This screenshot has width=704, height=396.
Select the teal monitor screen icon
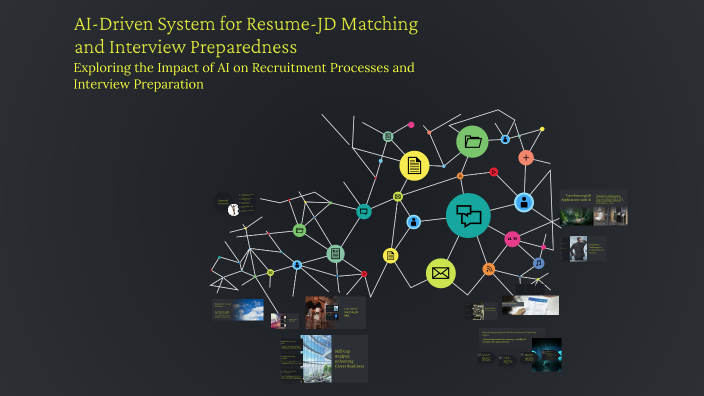(x=364, y=211)
